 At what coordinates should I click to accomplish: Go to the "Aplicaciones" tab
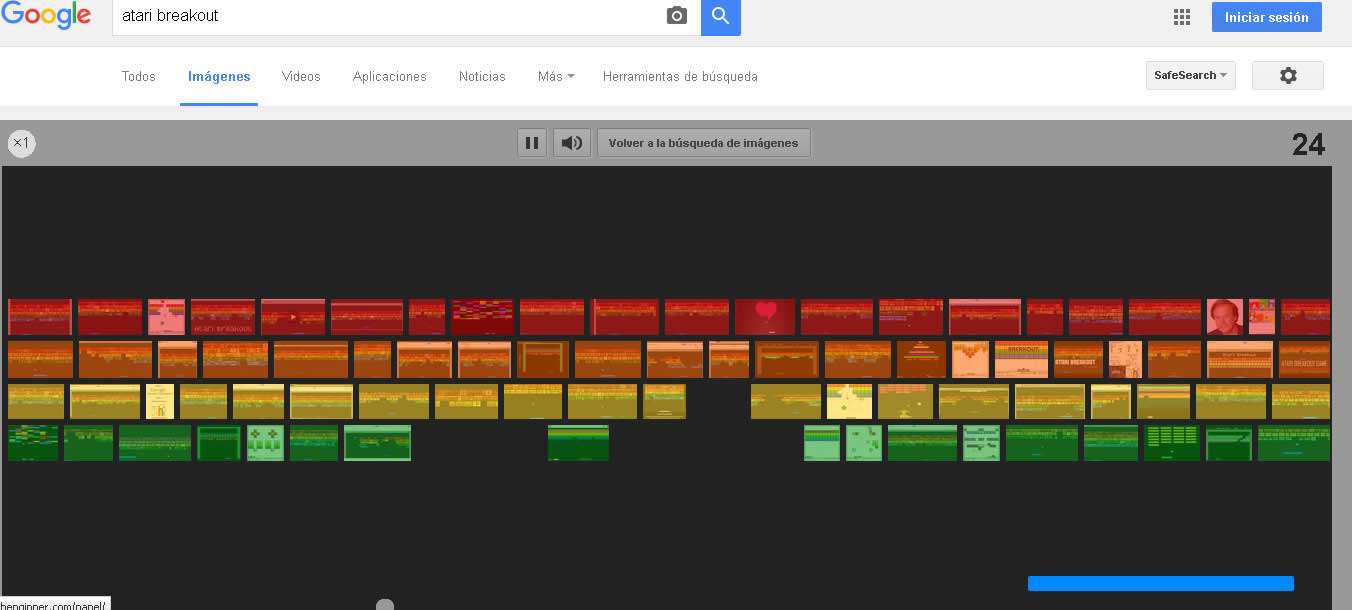click(x=390, y=76)
